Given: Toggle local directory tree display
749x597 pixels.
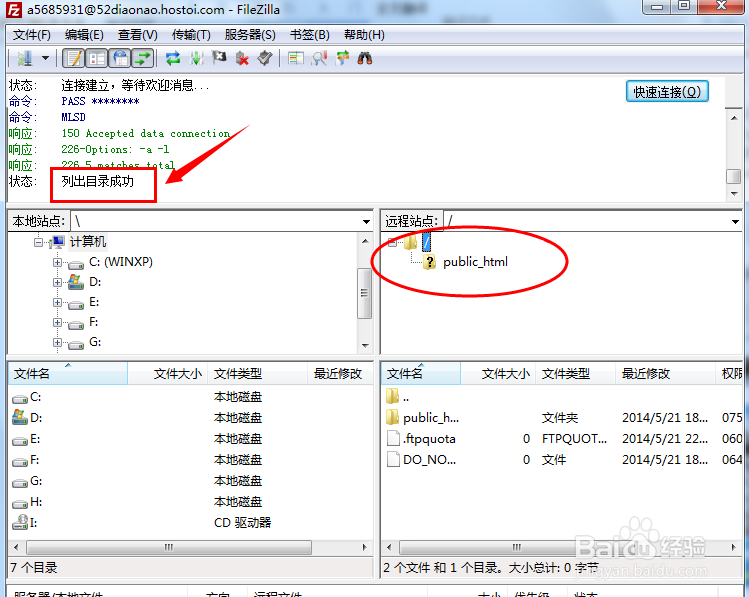Looking at the screenshot, I should point(97,59).
